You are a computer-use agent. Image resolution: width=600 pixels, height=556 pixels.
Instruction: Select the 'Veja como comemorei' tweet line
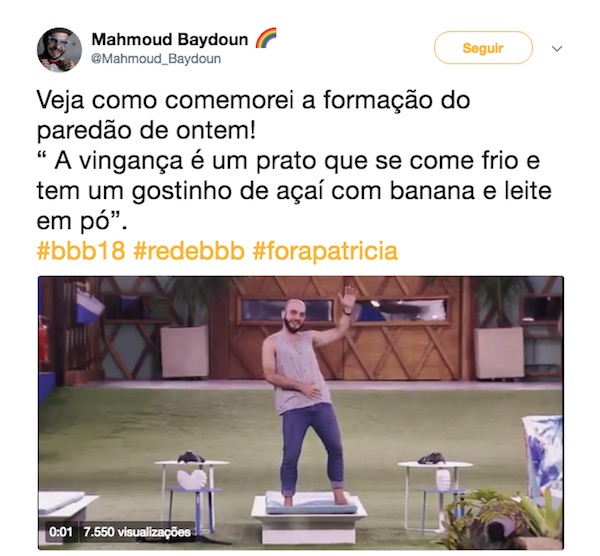(253, 100)
